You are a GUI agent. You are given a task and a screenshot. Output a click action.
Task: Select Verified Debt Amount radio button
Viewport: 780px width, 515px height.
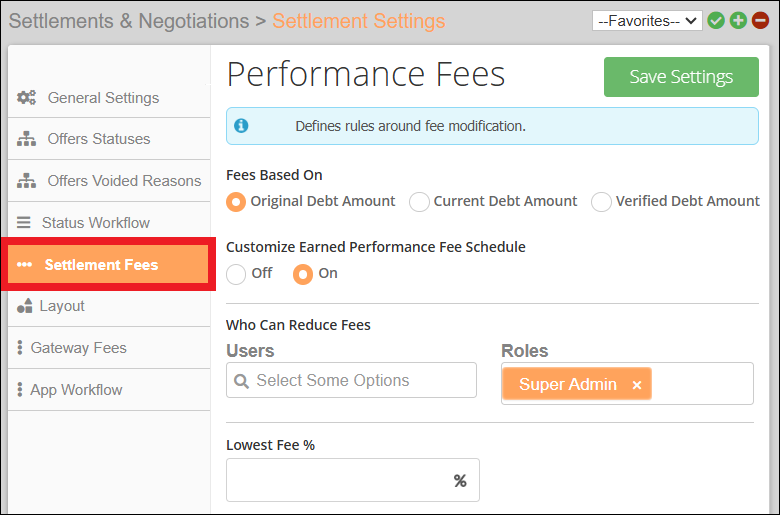pos(601,202)
